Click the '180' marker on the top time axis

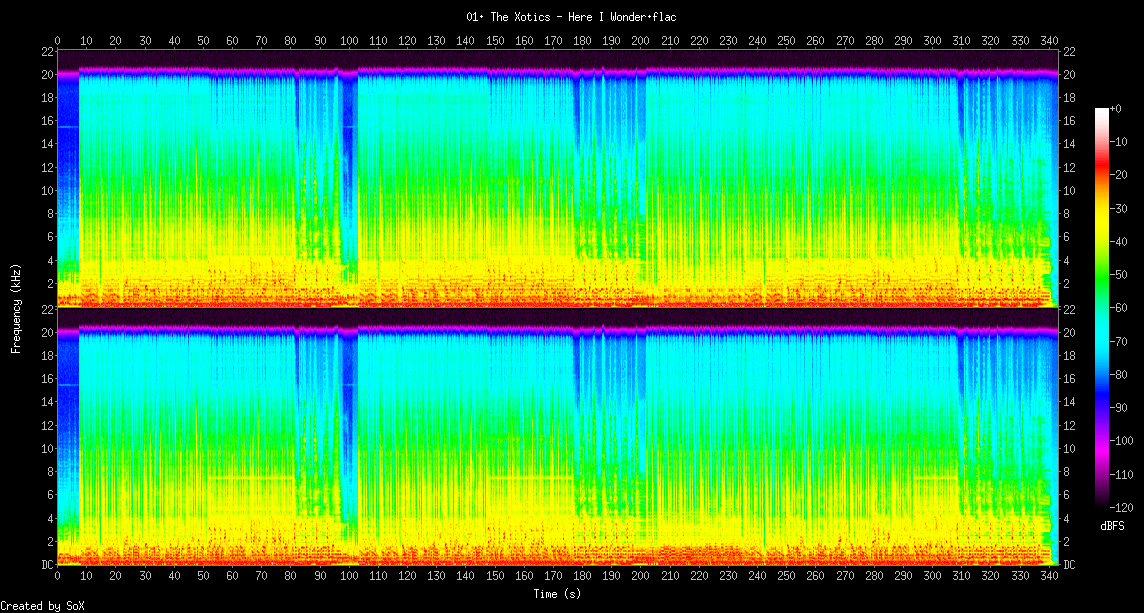[x=582, y=41]
